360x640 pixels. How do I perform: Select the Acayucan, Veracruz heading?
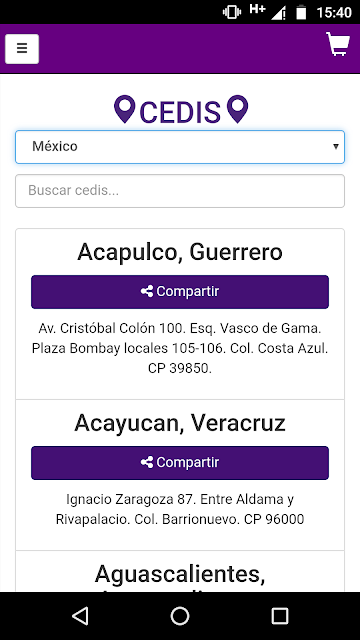pyautogui.click(x=180, y=423)
